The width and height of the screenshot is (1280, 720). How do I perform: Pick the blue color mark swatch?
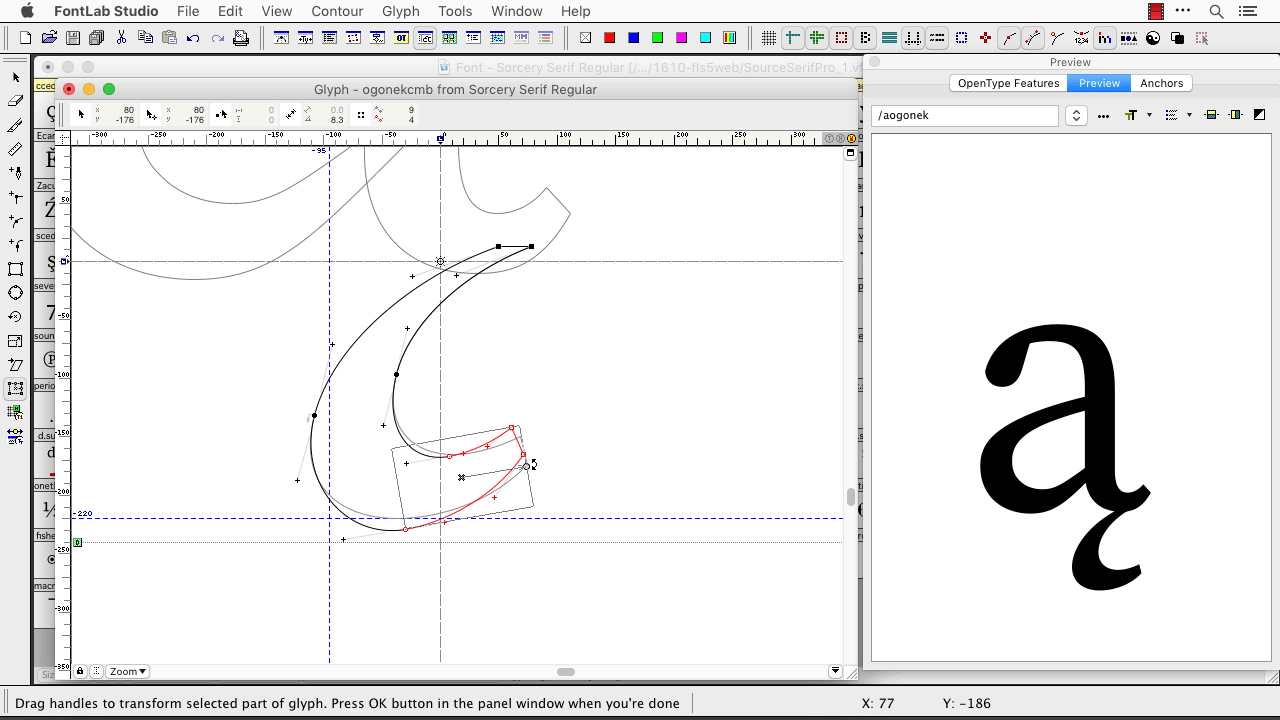(x=633, y=38)
